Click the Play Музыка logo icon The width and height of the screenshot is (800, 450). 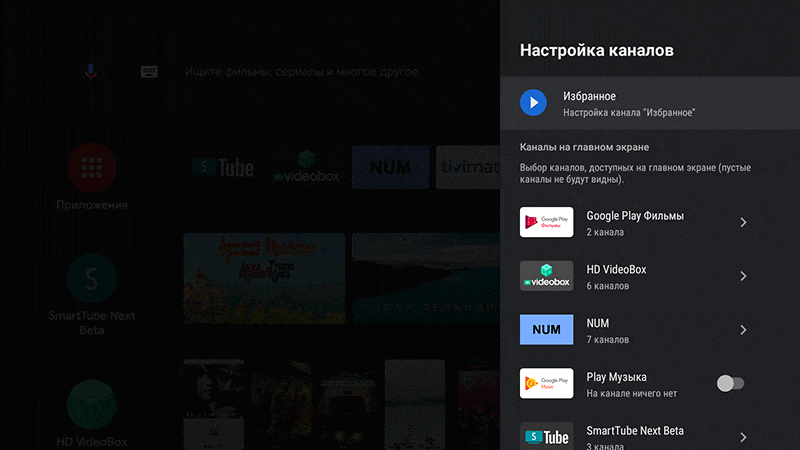click(x=546, y=383)
